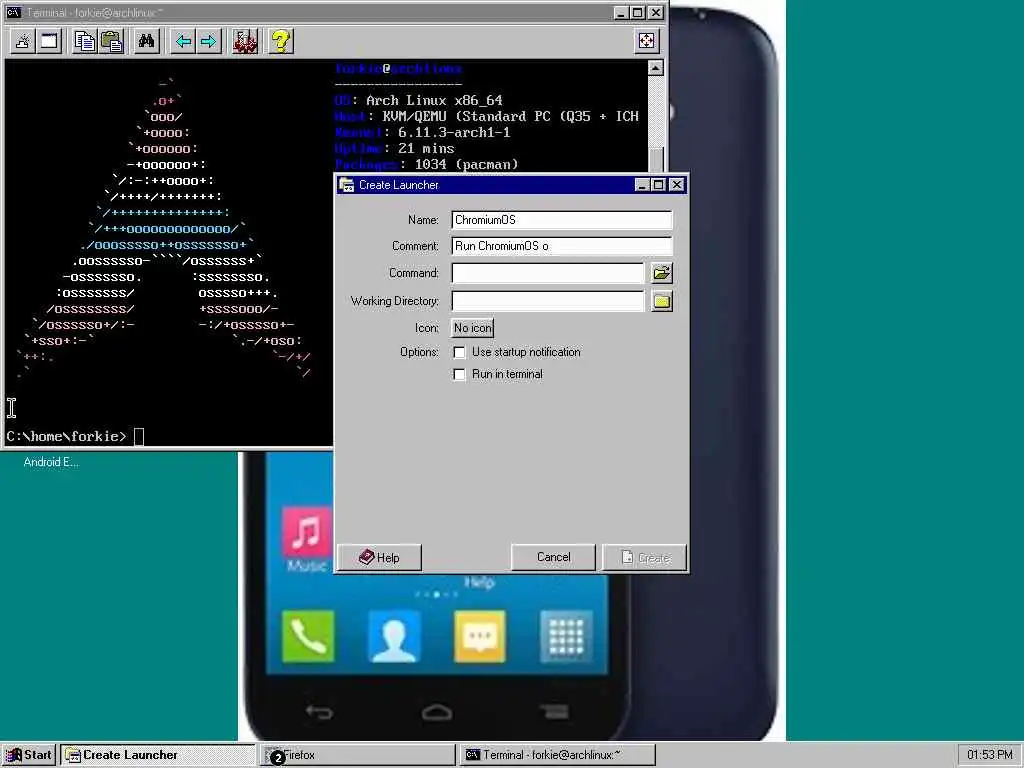Viewport: 1024px width, 768px height.
Task: Switch to Firefox in taskbar
Action: tap(358, 755)
